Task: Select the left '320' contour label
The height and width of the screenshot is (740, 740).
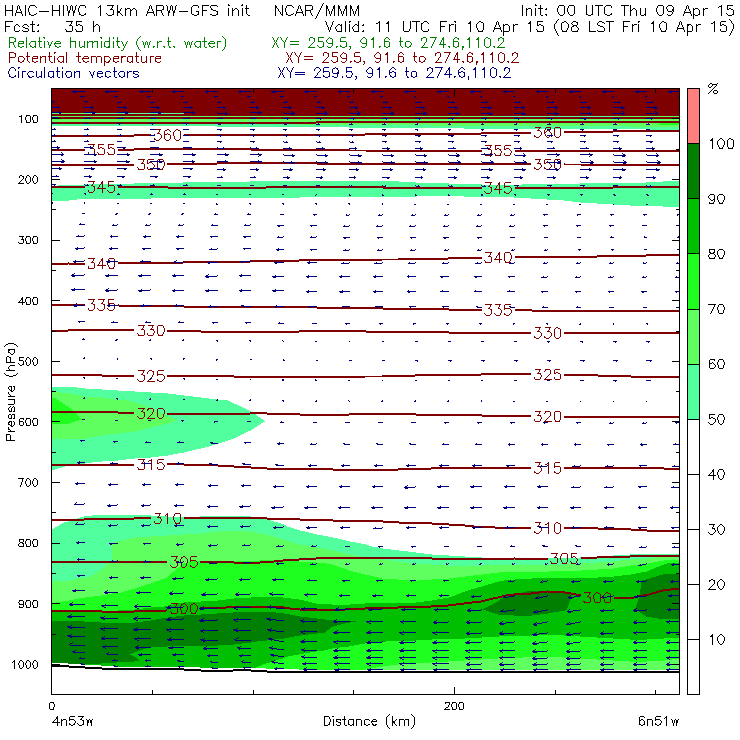Action: (151, 414)
